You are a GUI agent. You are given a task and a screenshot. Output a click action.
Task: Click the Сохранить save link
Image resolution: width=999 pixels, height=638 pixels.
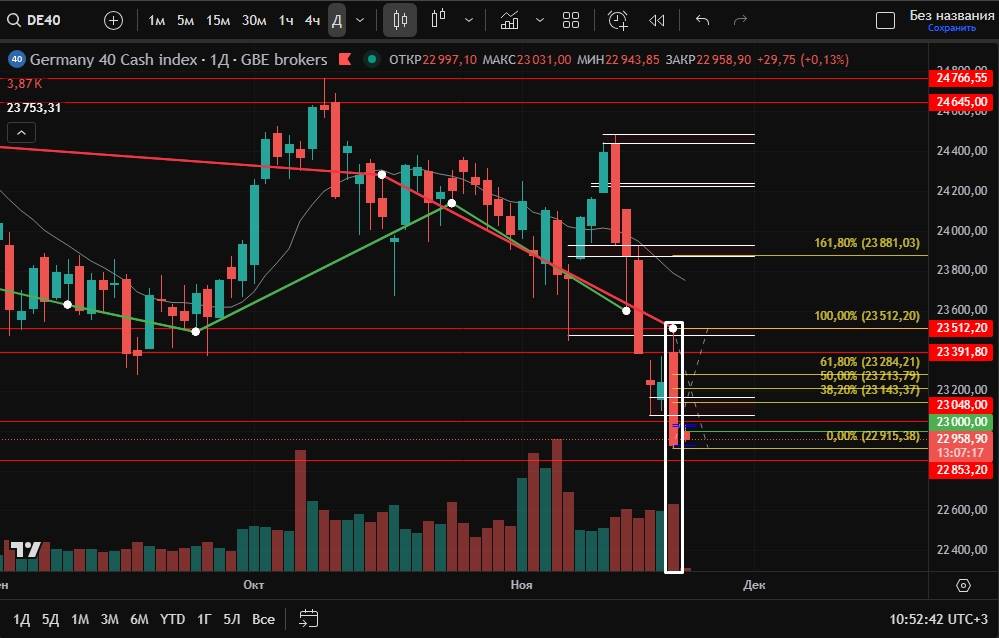[951, 28]
